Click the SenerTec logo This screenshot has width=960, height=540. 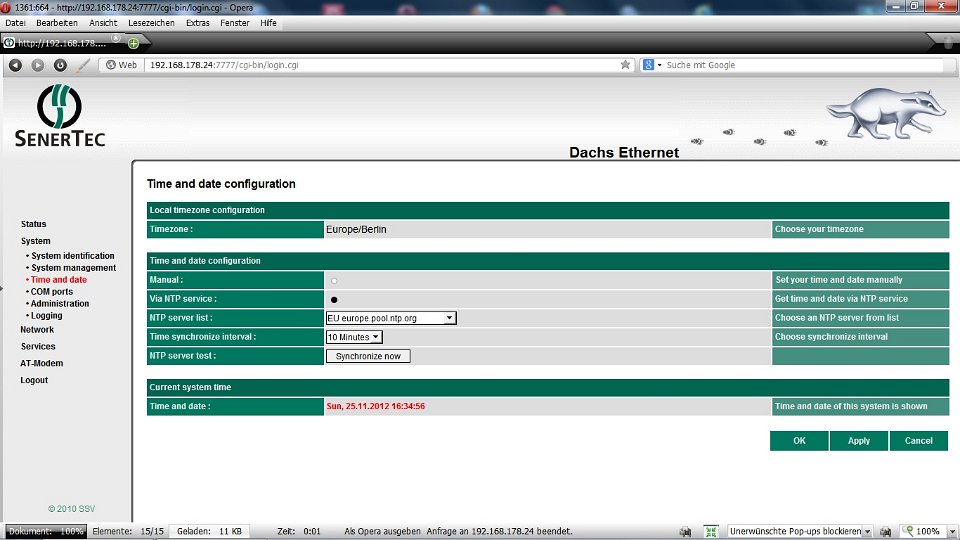click(x=60, y=116)
